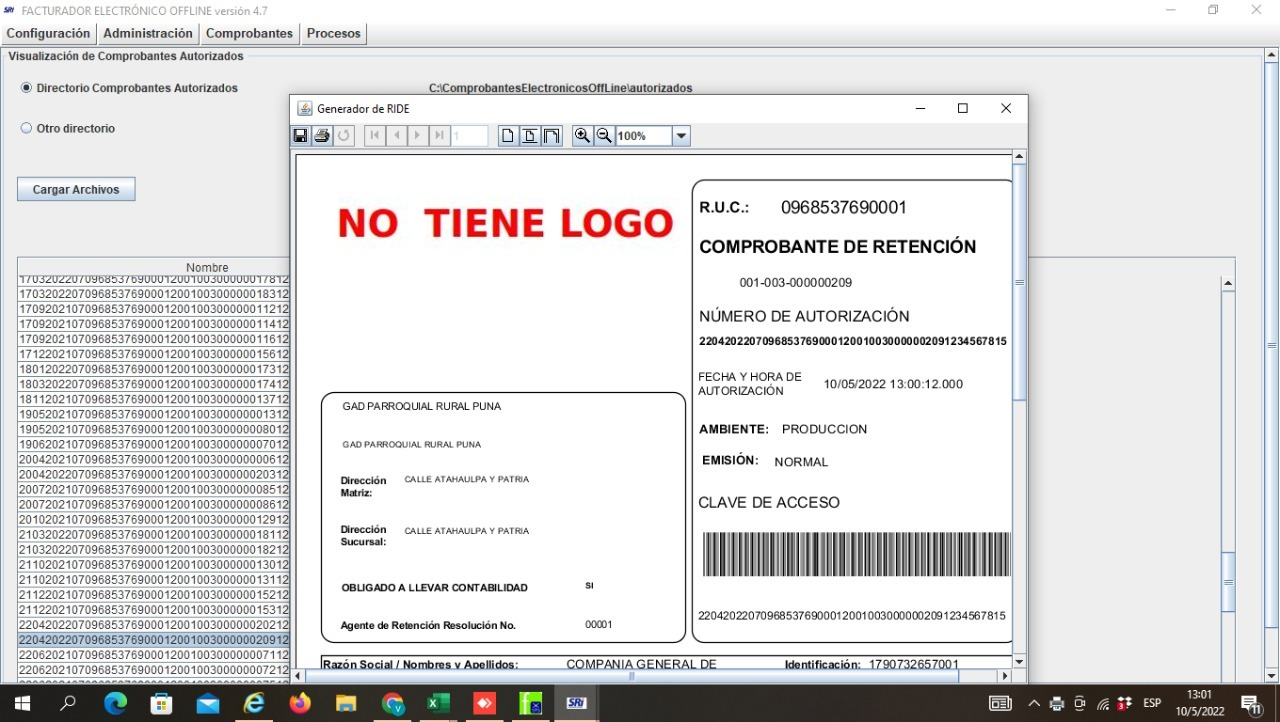
Task: Select file 2204202207...20912 in the list
Action: point(153,640)
